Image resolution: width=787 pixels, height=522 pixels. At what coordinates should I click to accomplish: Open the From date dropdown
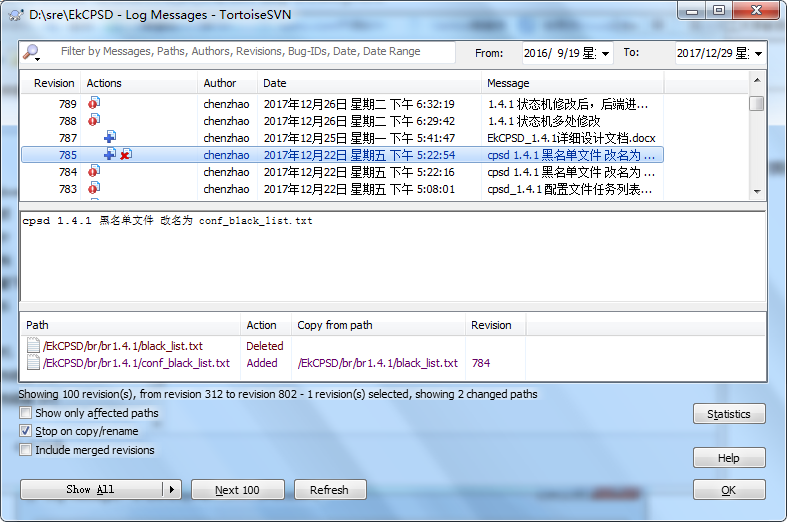click(605, 53)
